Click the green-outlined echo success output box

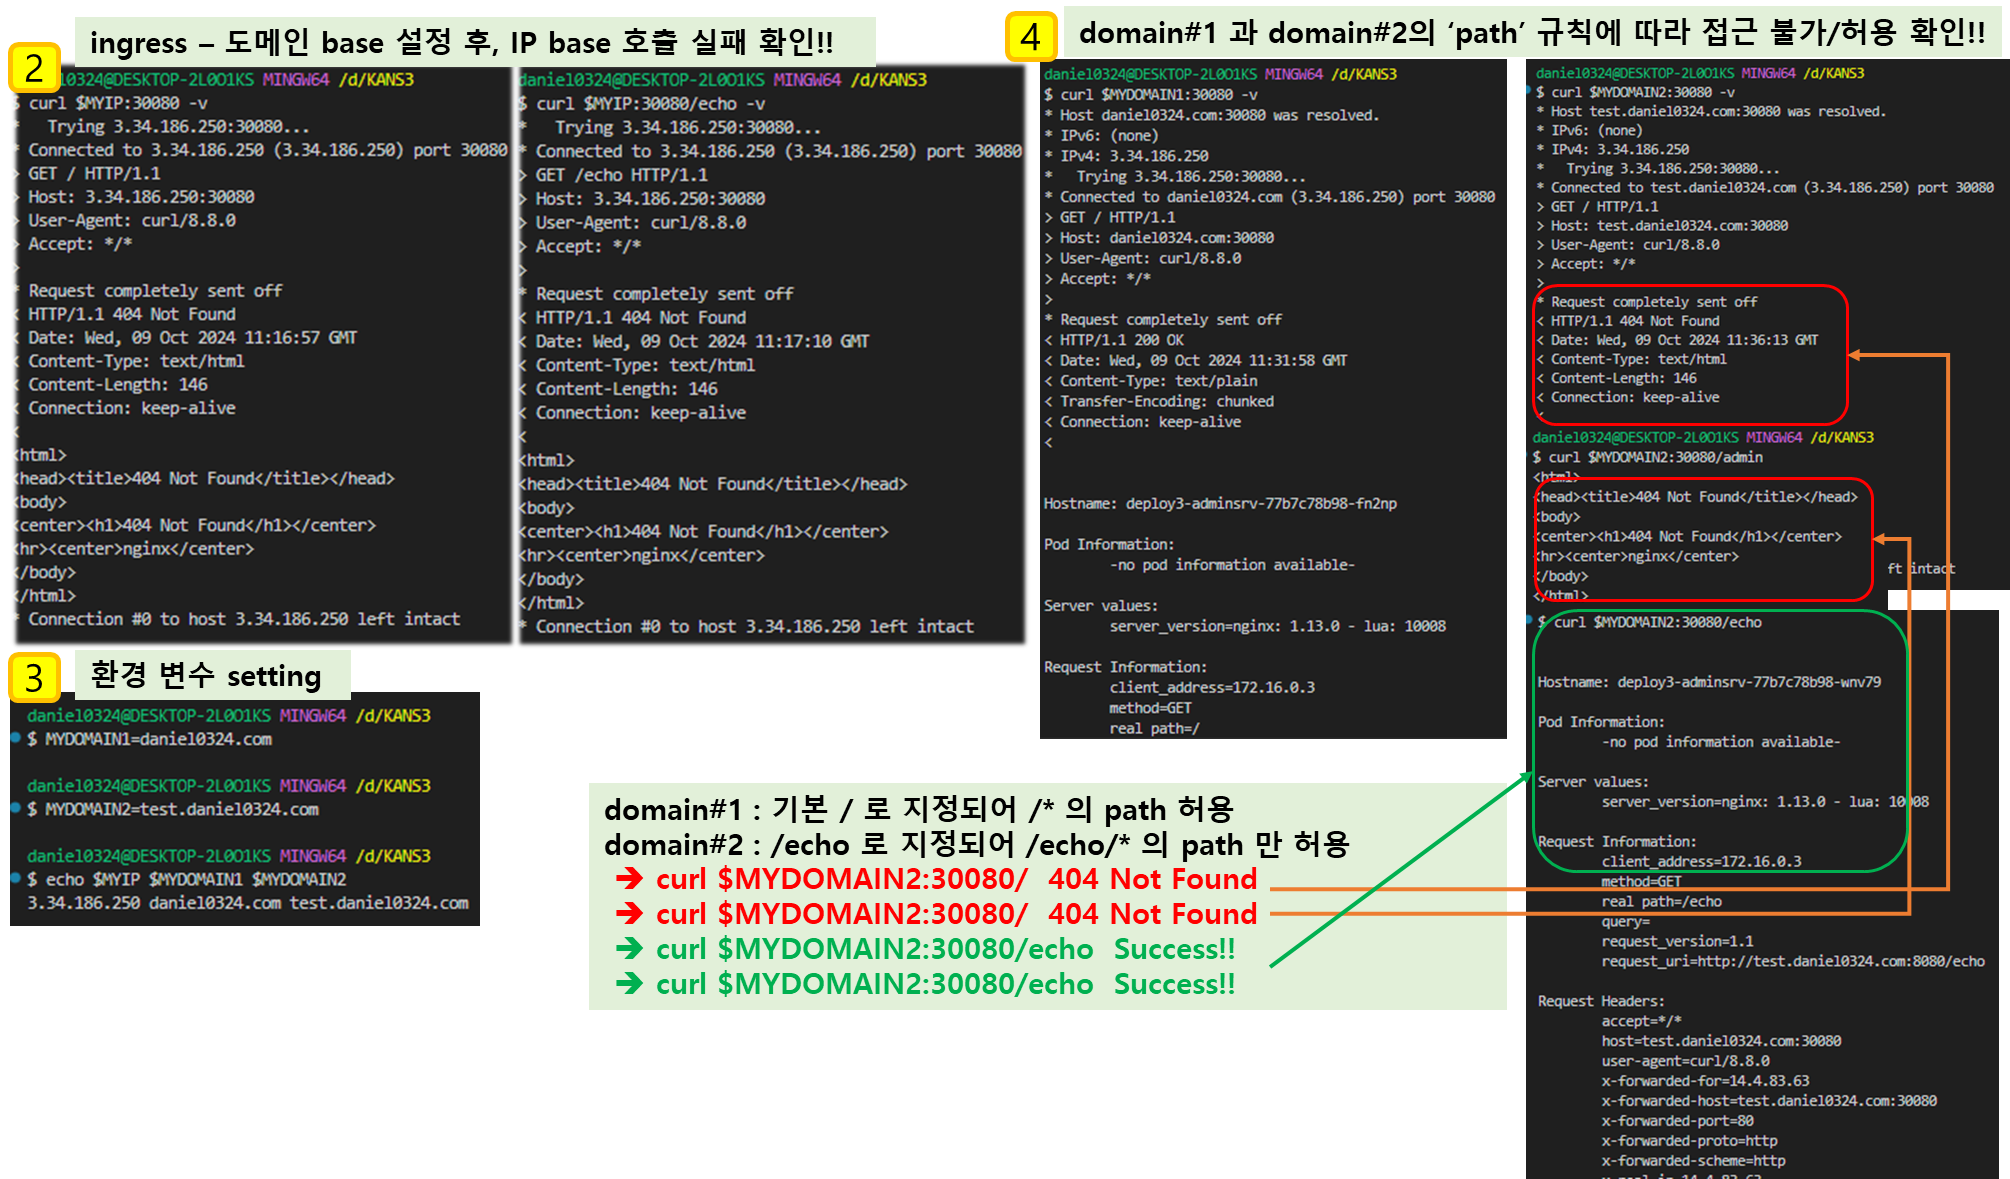1720,741
